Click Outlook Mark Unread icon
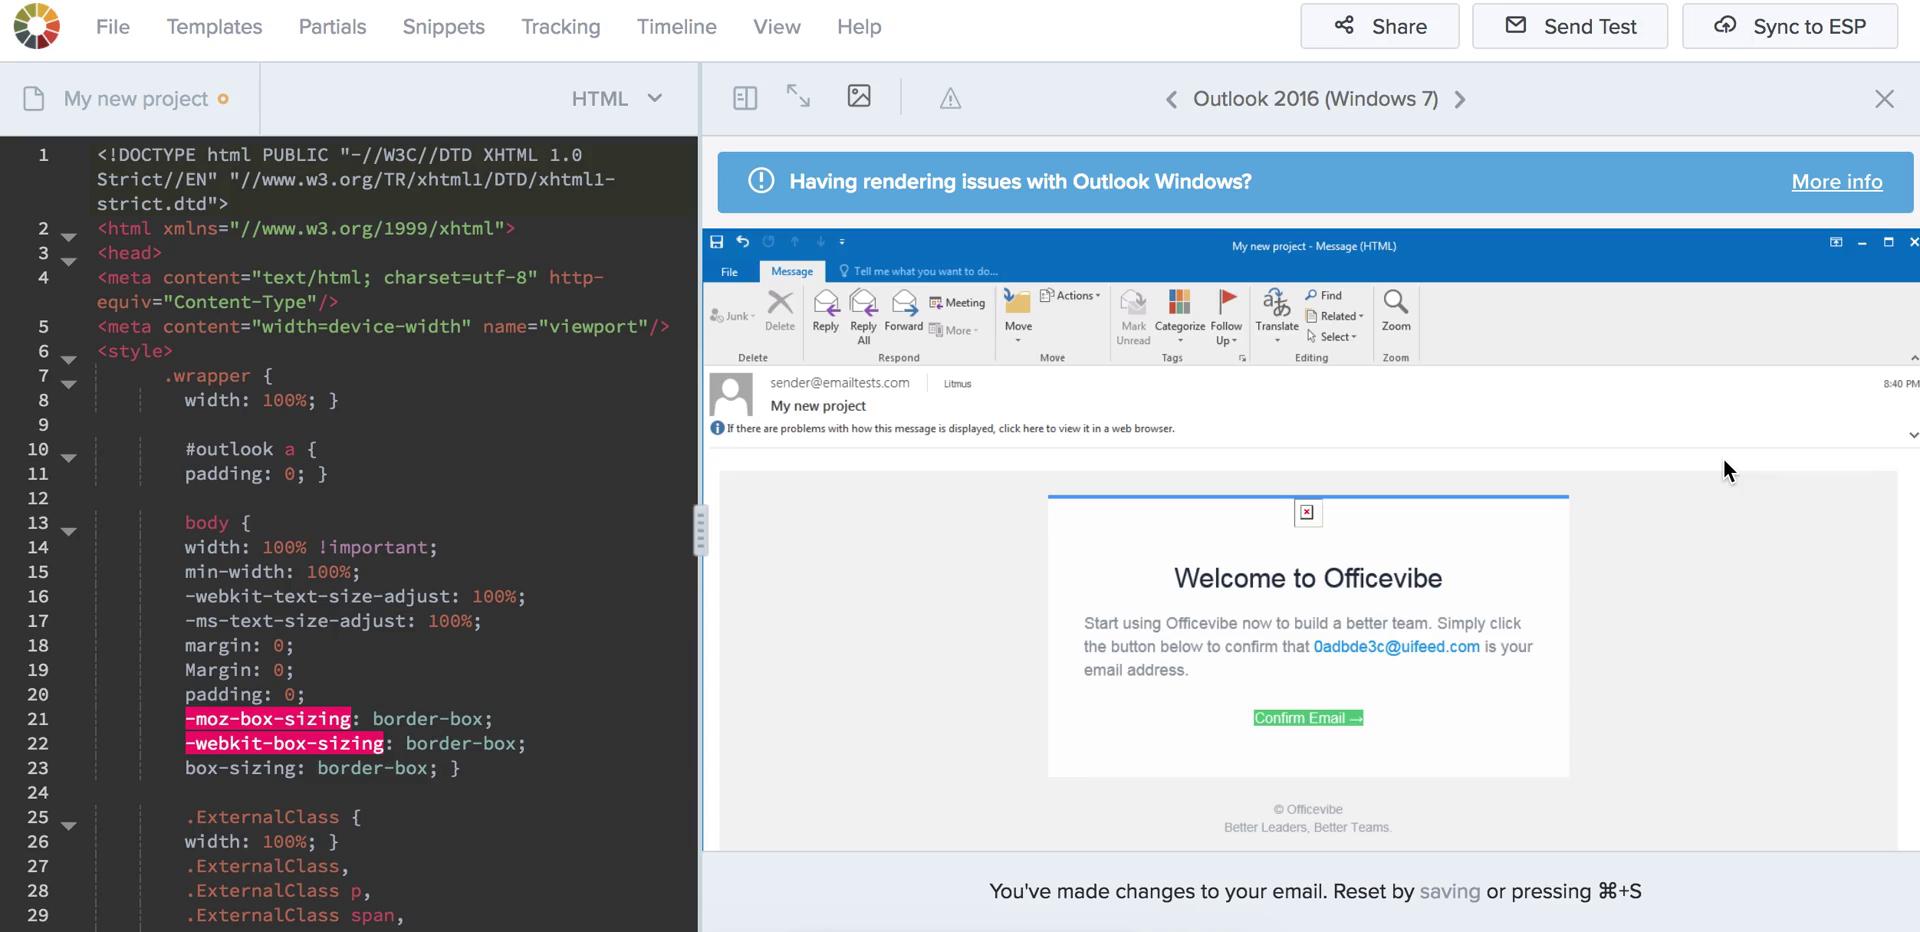Image resolution: width=1920 pixels, height=932 pixels. pos(1133,316)
